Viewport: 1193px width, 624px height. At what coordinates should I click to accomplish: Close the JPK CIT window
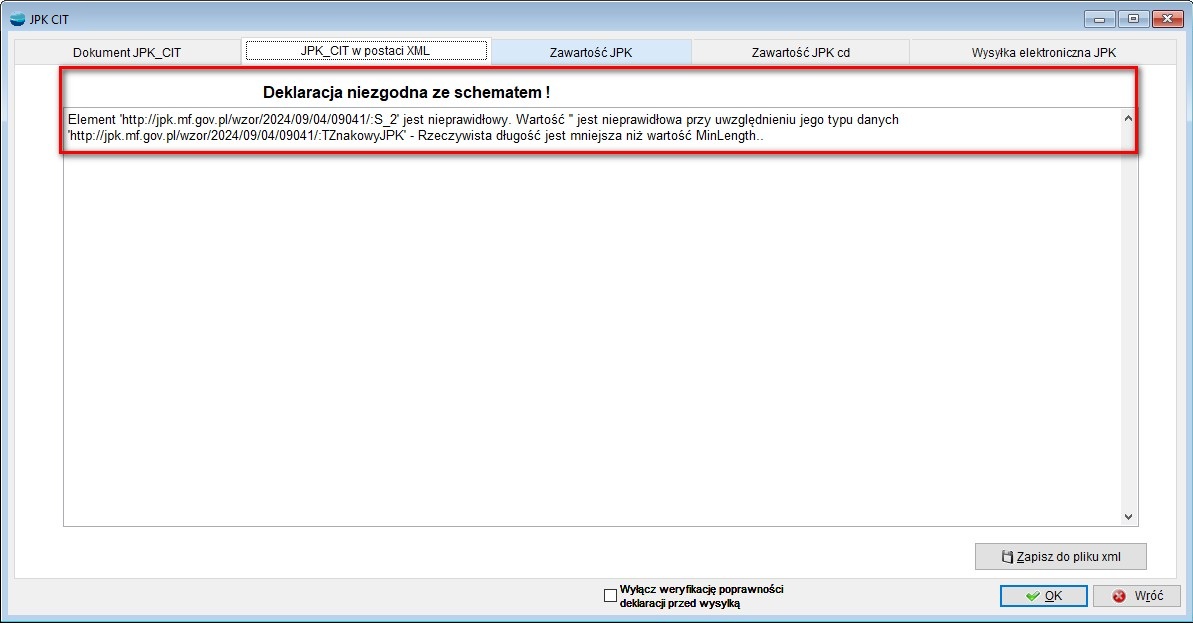point(1166,19)
